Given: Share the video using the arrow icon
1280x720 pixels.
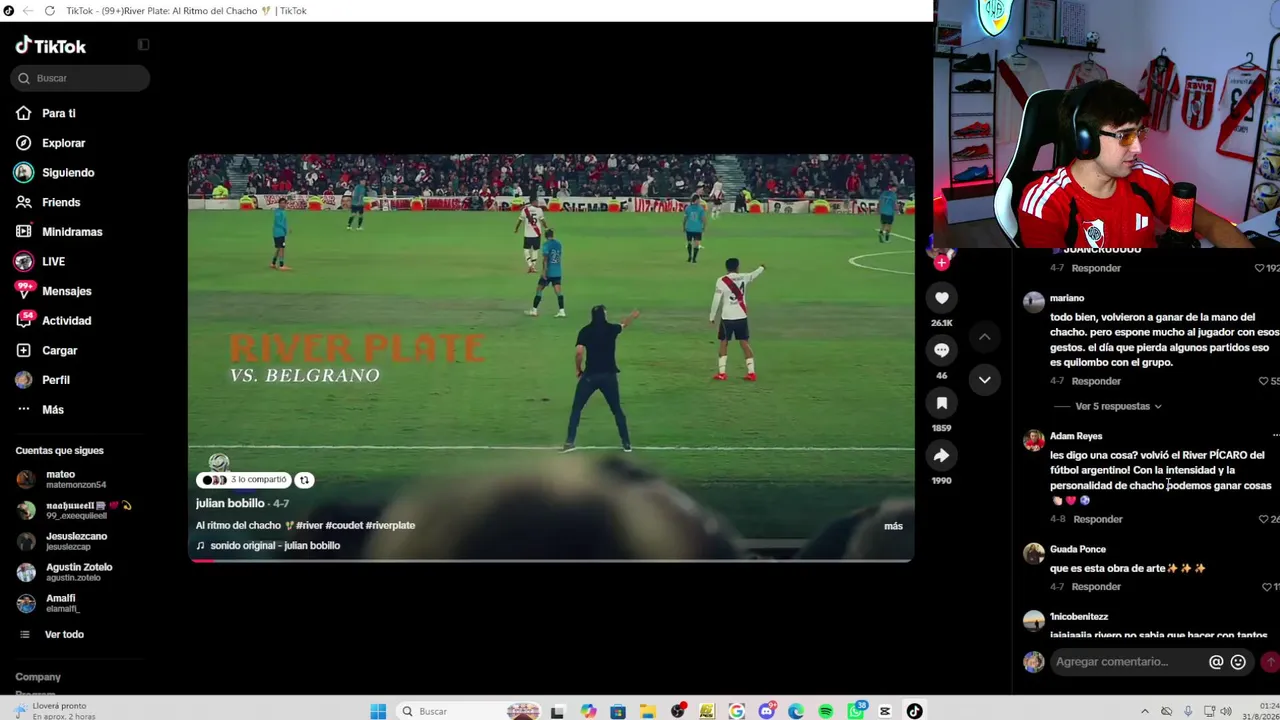Looking at the screenshot, I should [x=941, y=456].
